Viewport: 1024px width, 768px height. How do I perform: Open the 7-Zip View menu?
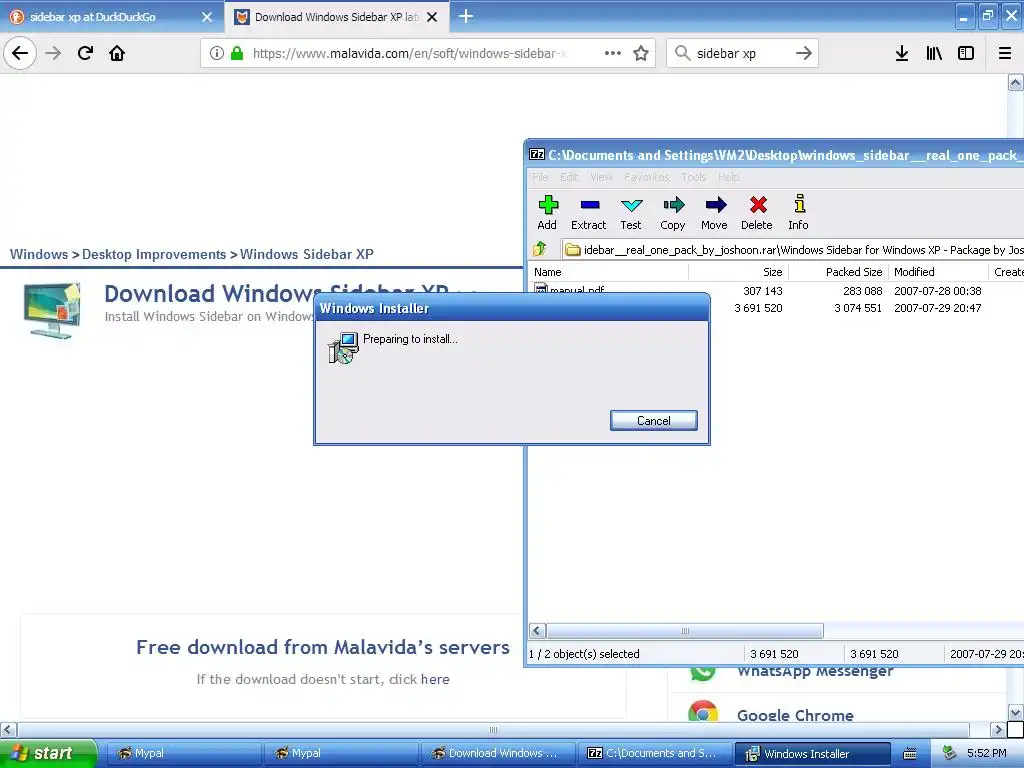tap(601, 177)
